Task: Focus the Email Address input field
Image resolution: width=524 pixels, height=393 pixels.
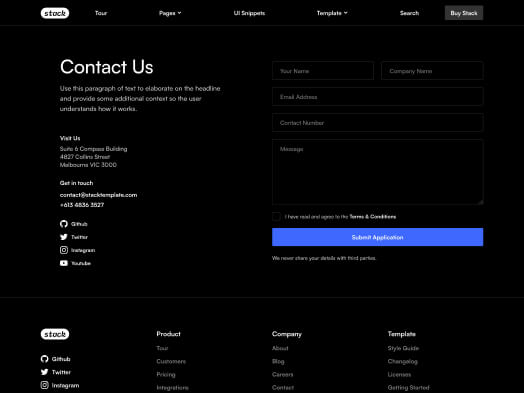Action: click(x=378, y=97)
